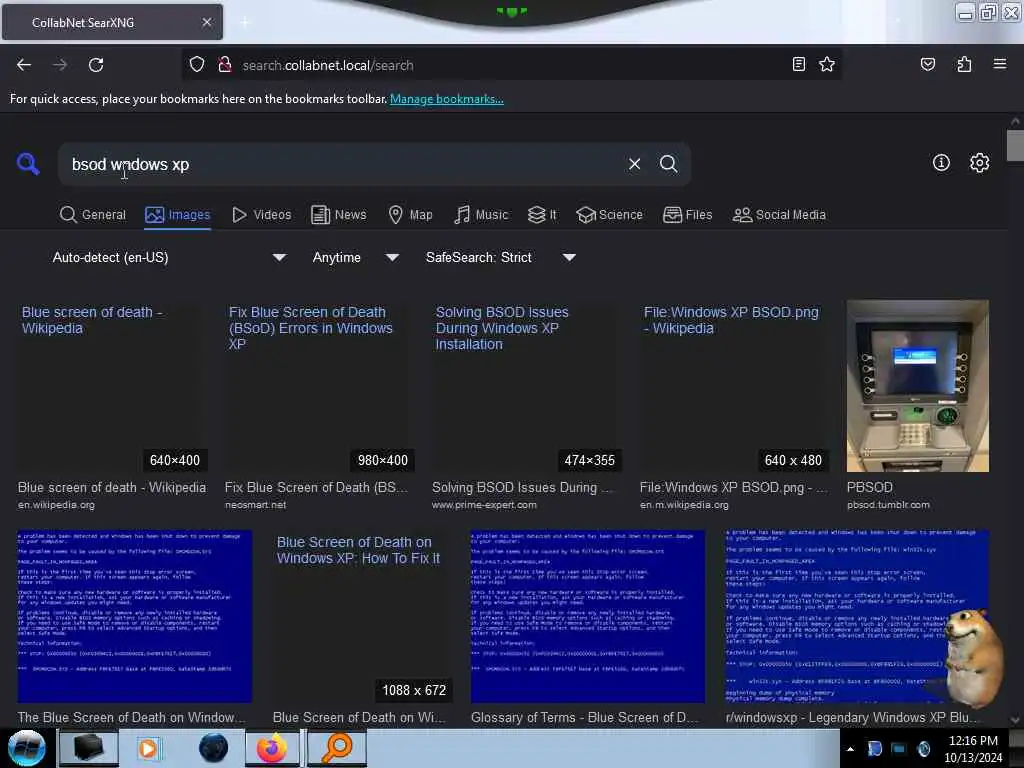Select the Science category tab
This screenshot has height=768, width=1024.
coord(610,215)
